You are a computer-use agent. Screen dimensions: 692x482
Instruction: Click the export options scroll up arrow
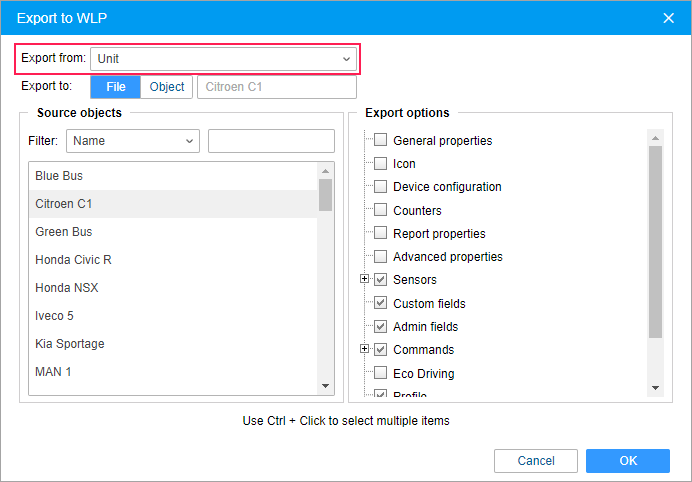[655, 138]
